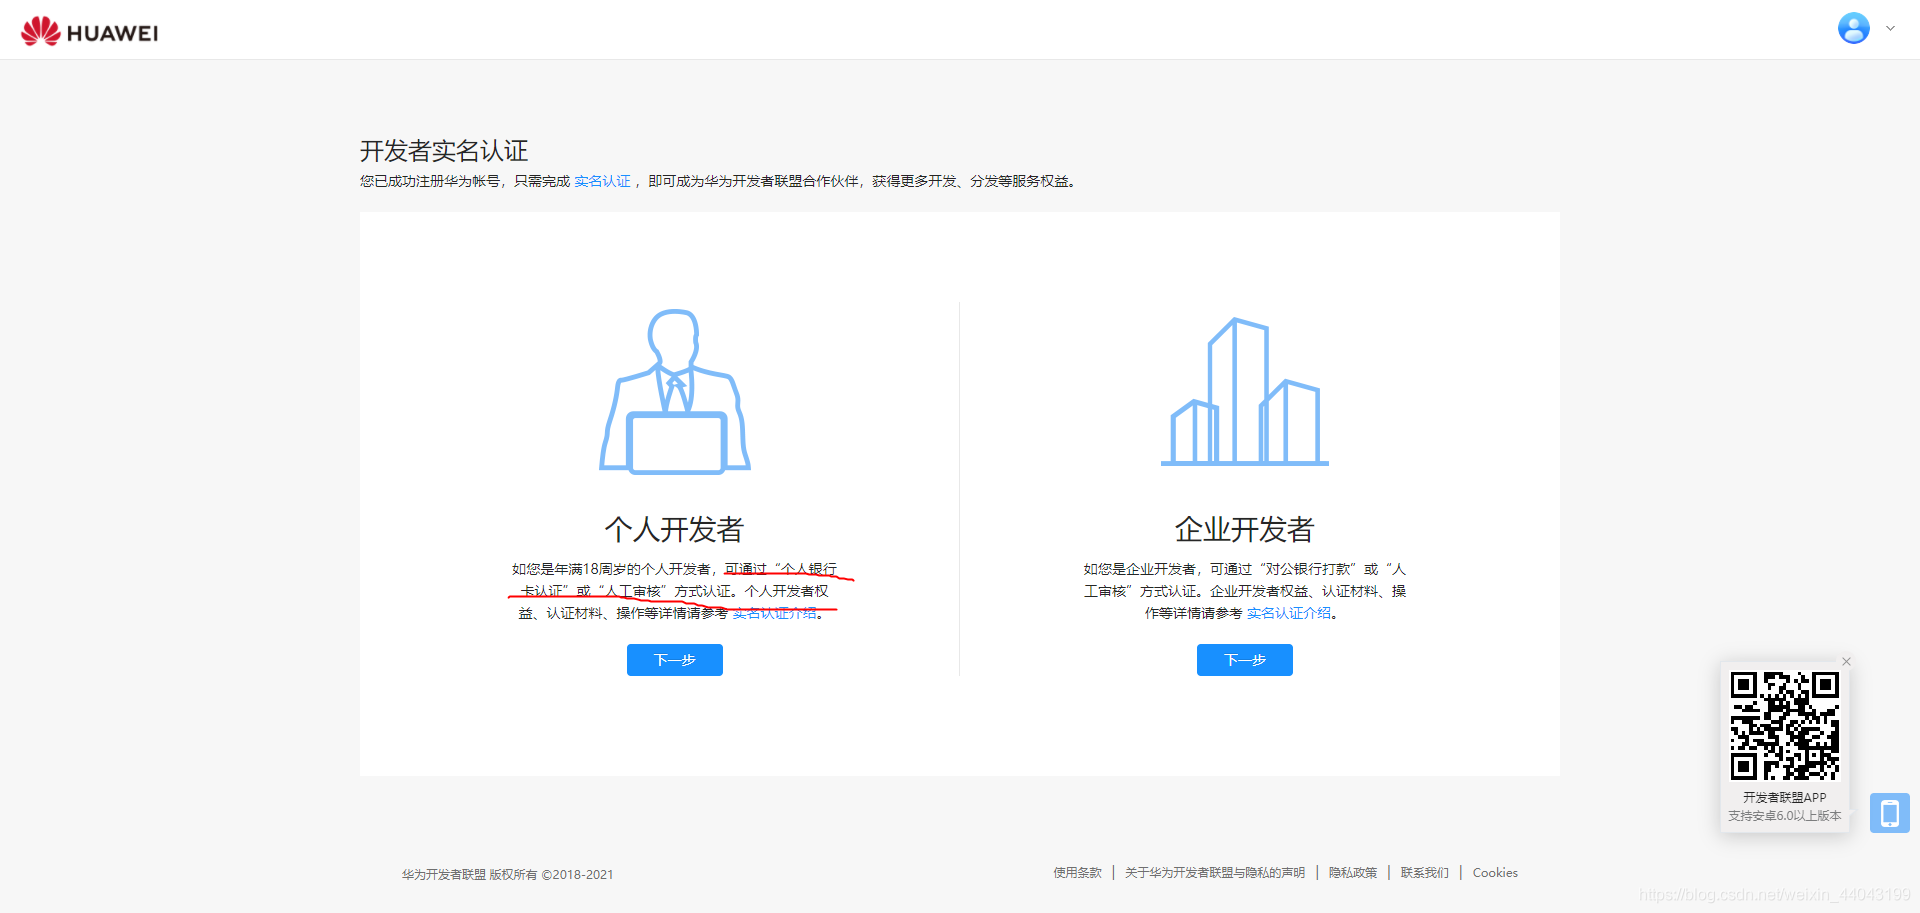Click the 个人开发者 heading
The height and width of the screenshot is (913, 1920).
[x=675, y=529]
